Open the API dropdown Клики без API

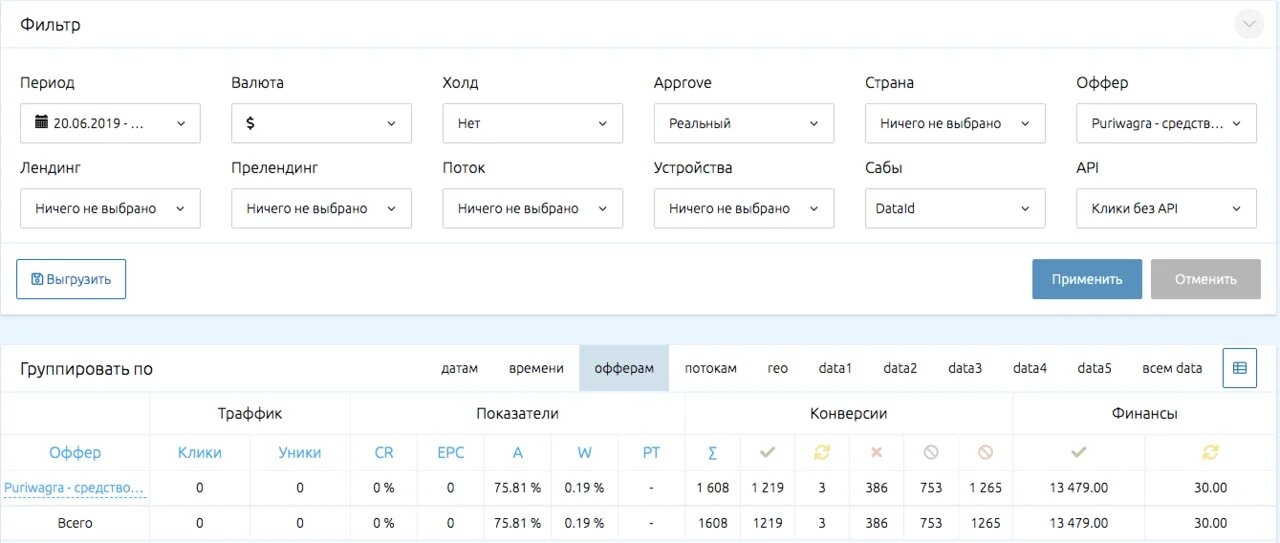coord(1166,208)
